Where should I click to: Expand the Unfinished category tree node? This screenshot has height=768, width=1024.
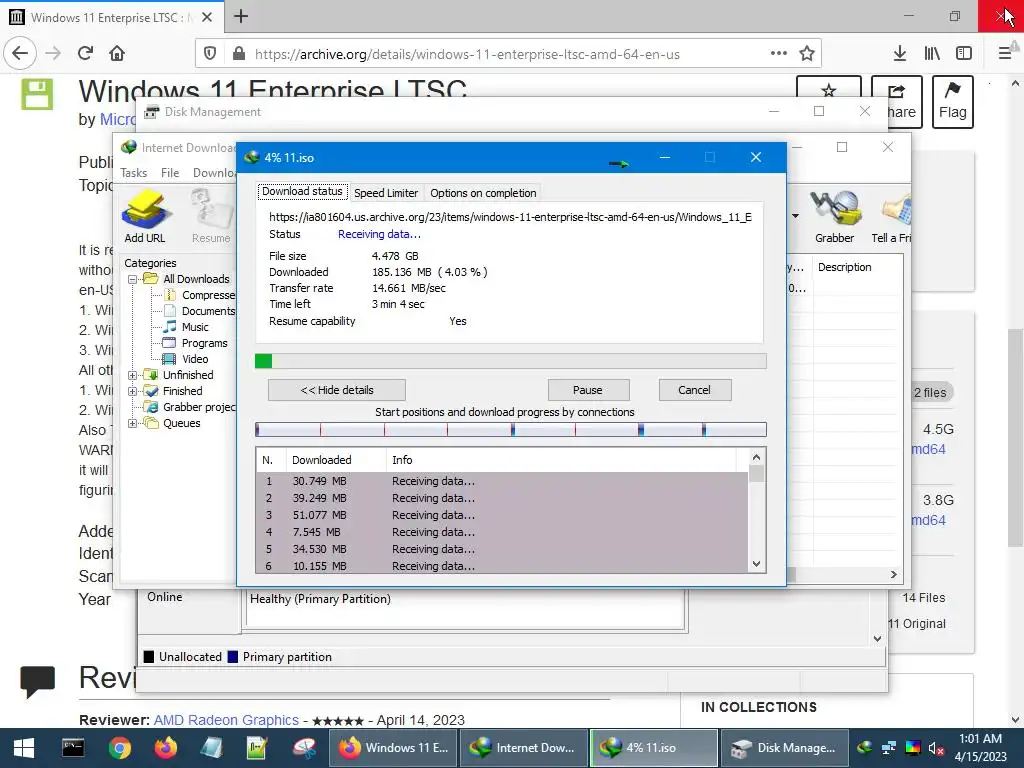[x=133, y=376]
